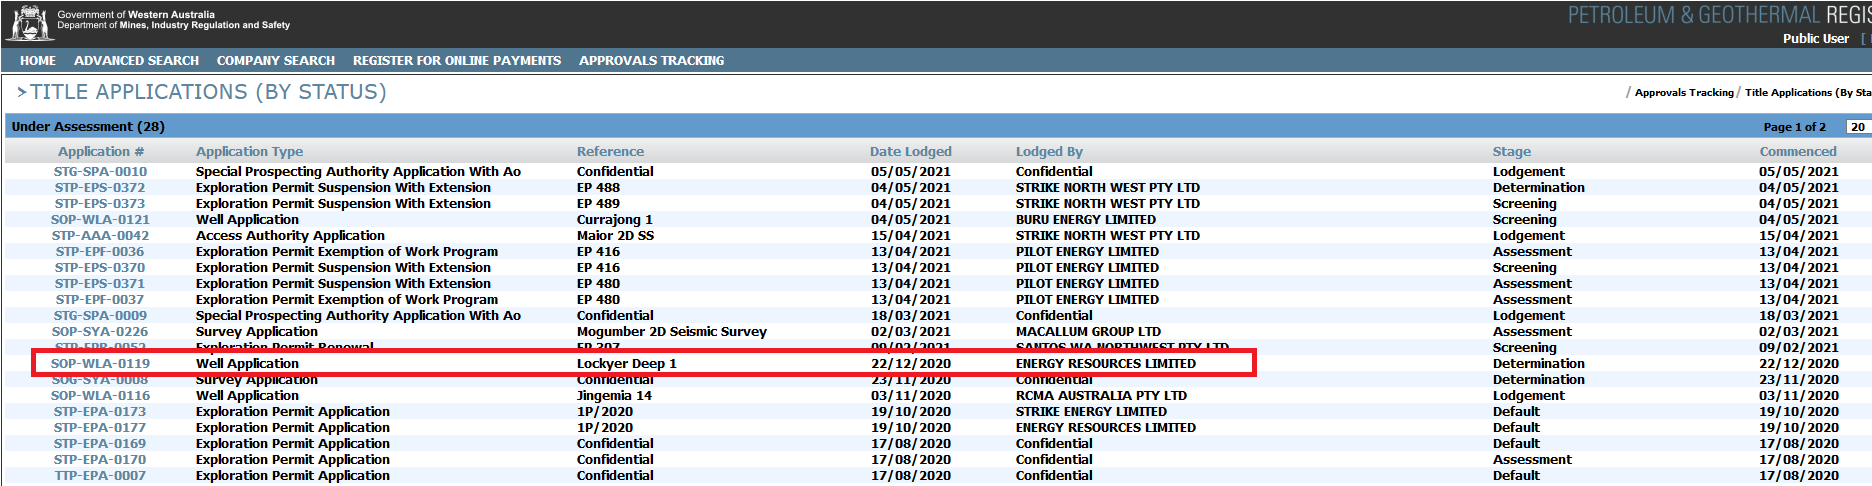Click date lodged '03/11/2020' cell

911,396
